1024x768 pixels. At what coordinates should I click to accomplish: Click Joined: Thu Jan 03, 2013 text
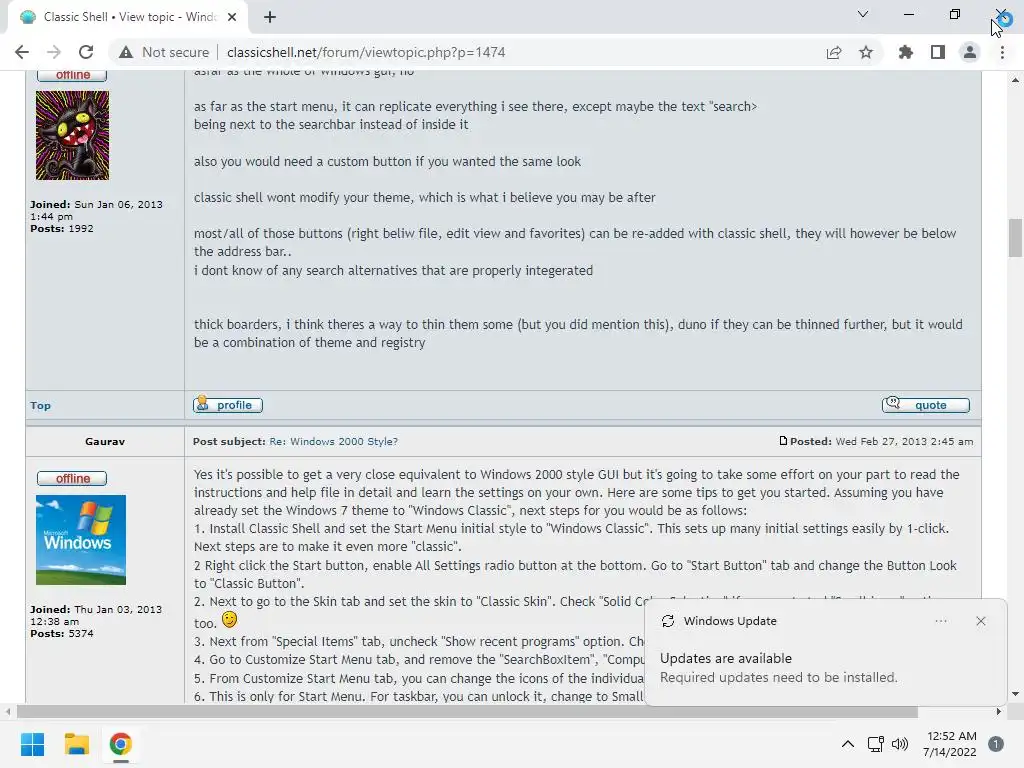pyautogui.click(x=96, y=615)
